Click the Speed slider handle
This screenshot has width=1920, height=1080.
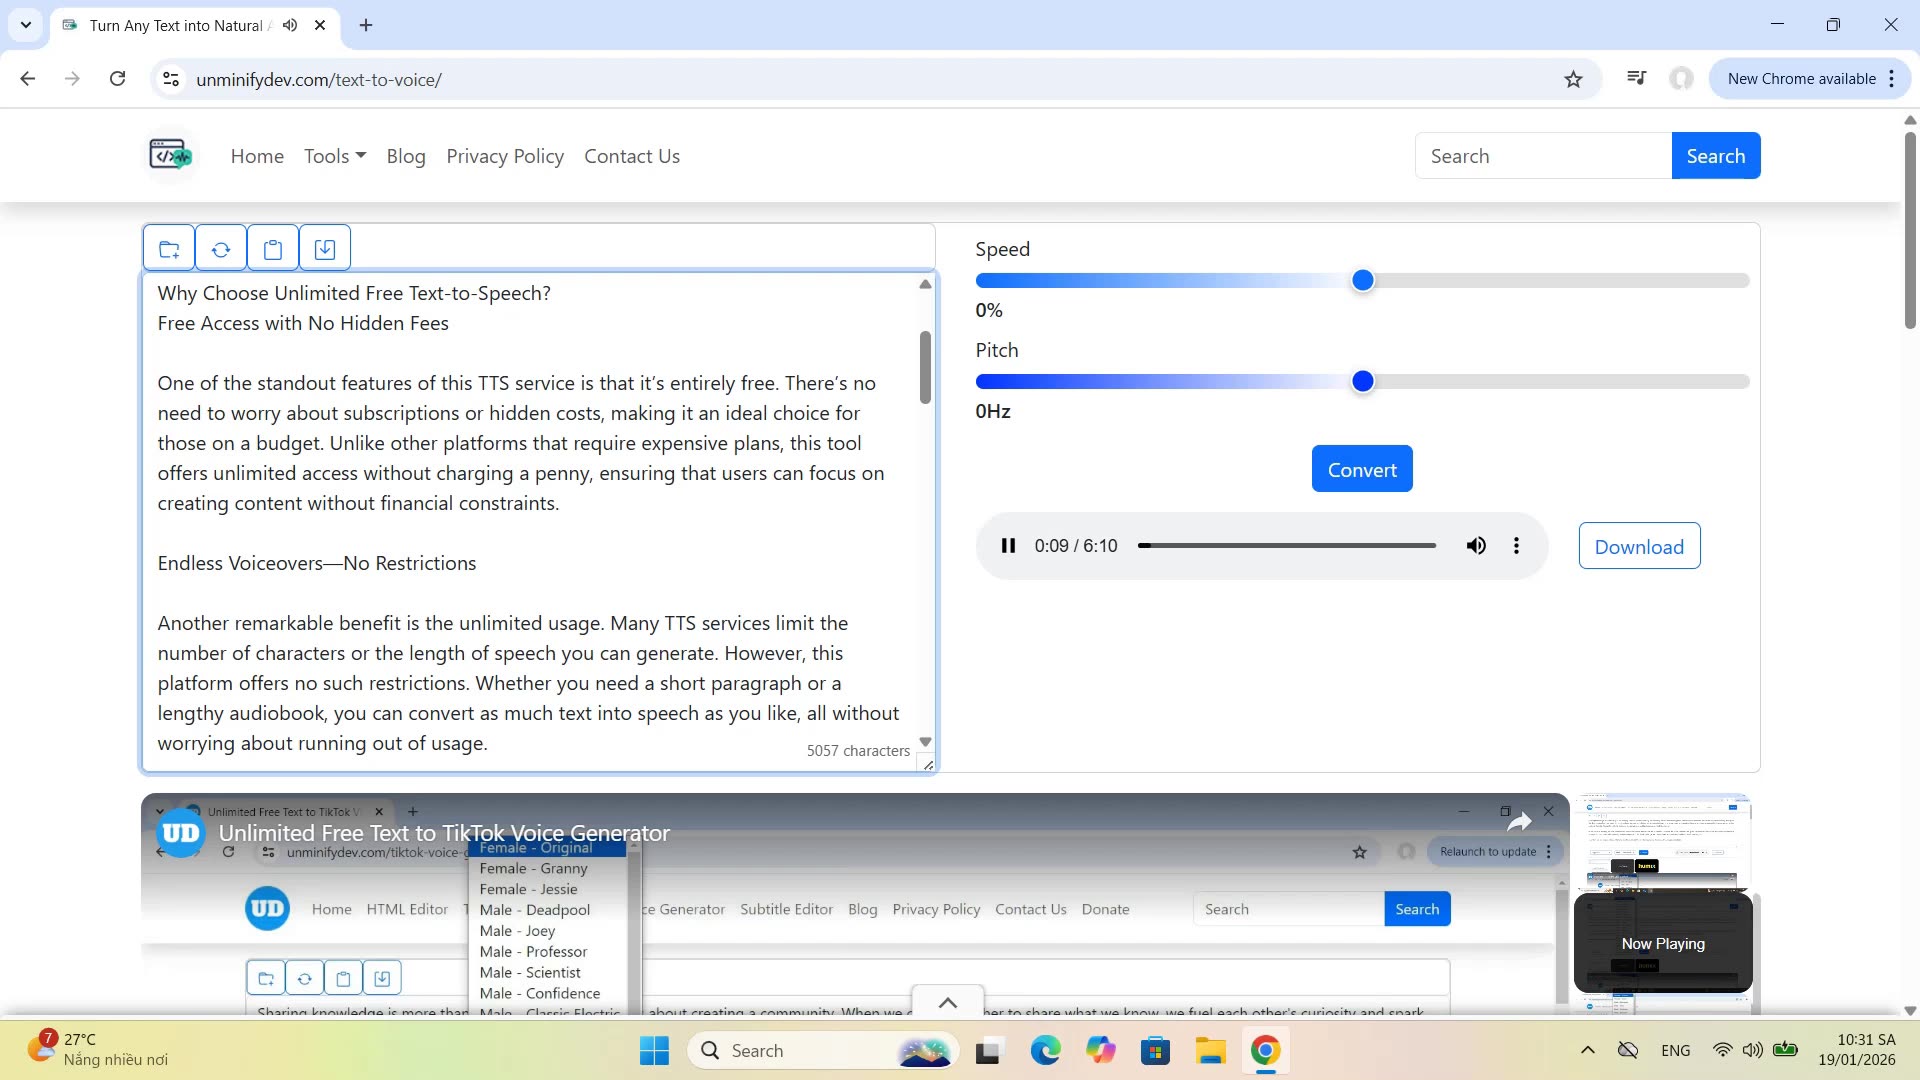[x=1362, y=281]
